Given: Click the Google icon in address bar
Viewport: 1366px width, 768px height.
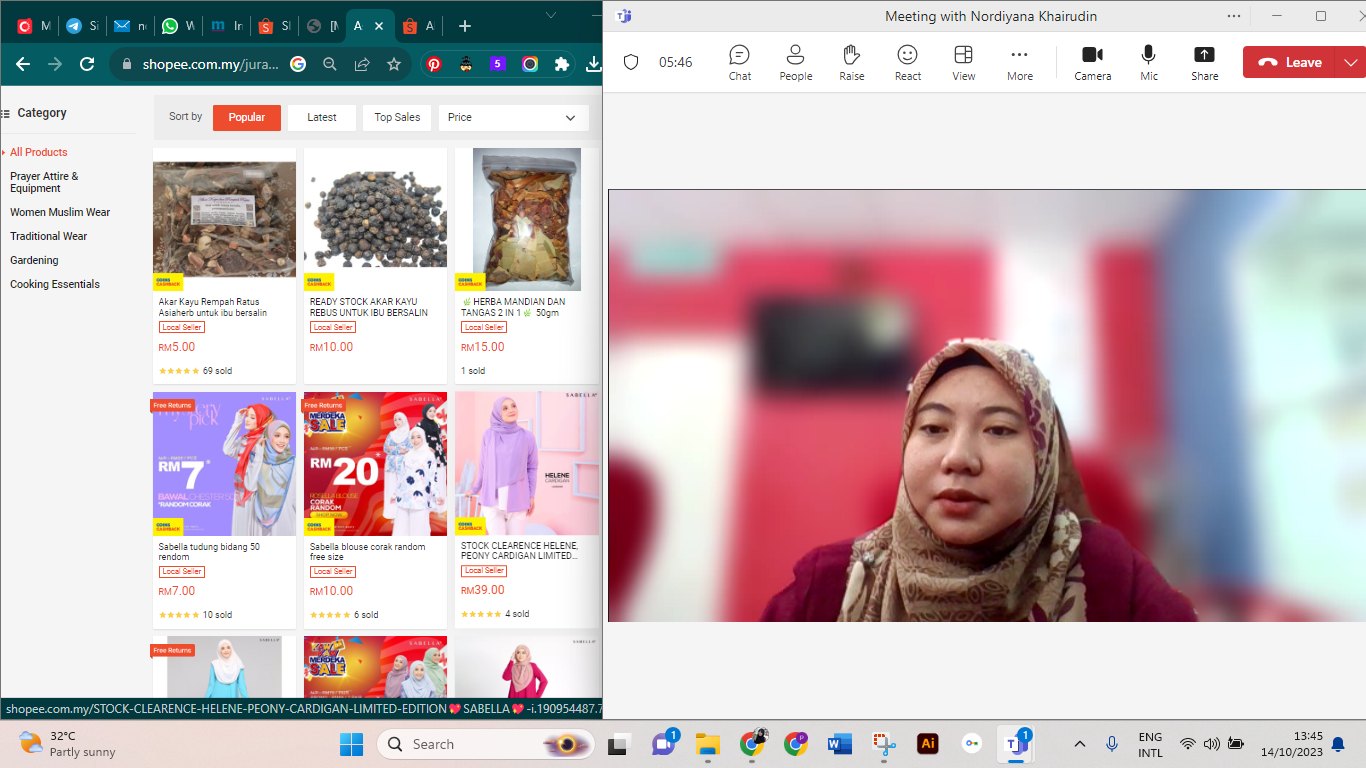Looking at the screenshot, I should click(x=298, y=64).
